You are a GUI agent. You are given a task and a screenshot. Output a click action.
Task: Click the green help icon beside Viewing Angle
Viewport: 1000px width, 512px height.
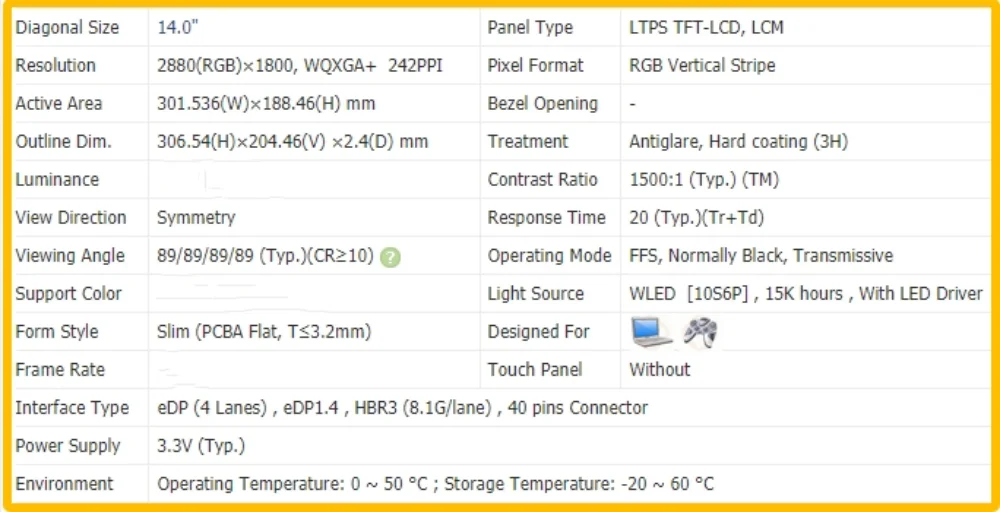390,258
